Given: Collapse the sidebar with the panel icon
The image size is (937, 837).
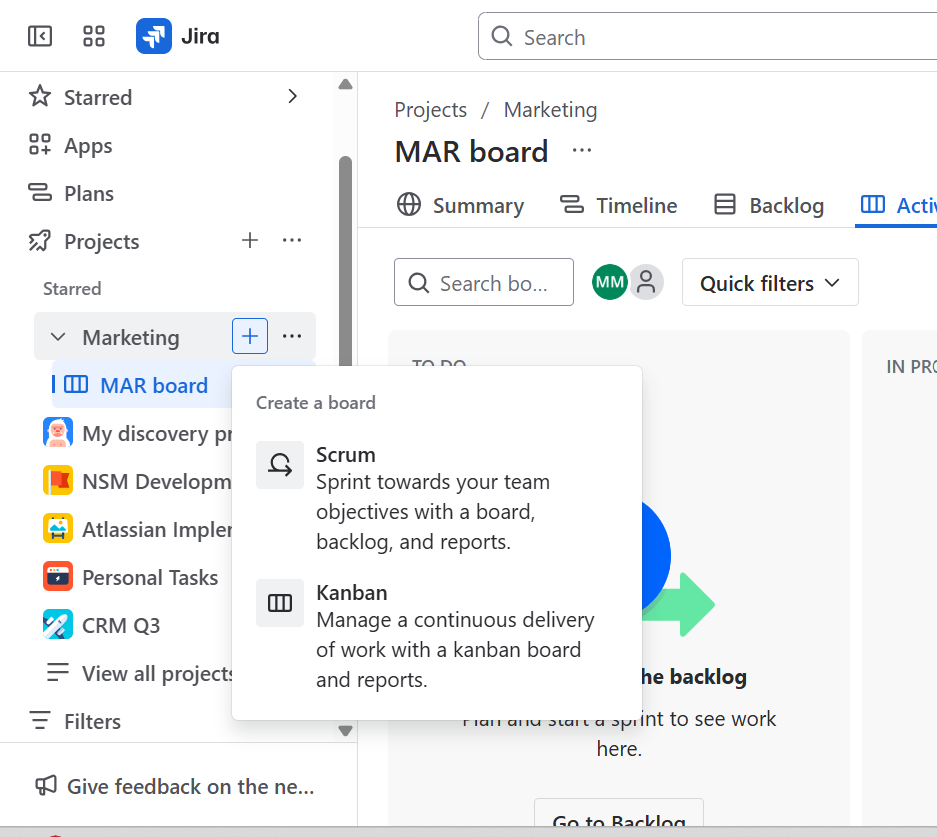Looking at the screenshot, I should pyautogui.click(x=40, y=36).
